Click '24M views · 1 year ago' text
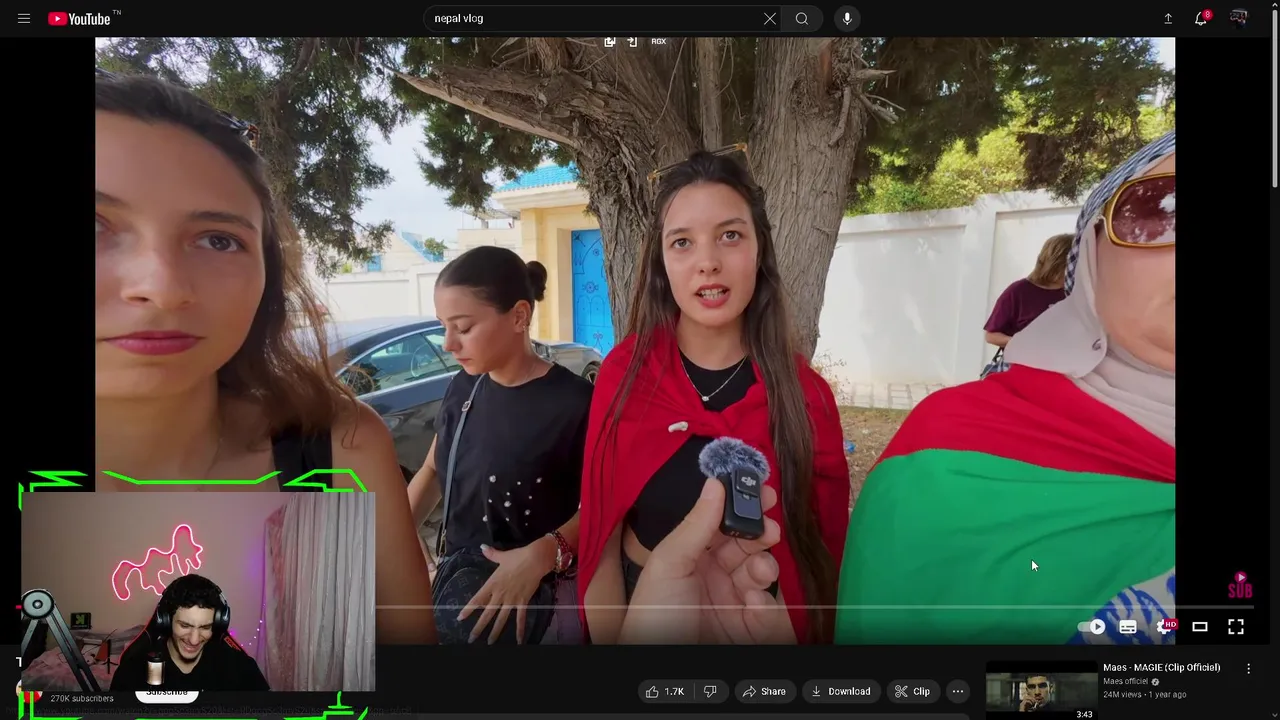 [x=1144, y=694]
